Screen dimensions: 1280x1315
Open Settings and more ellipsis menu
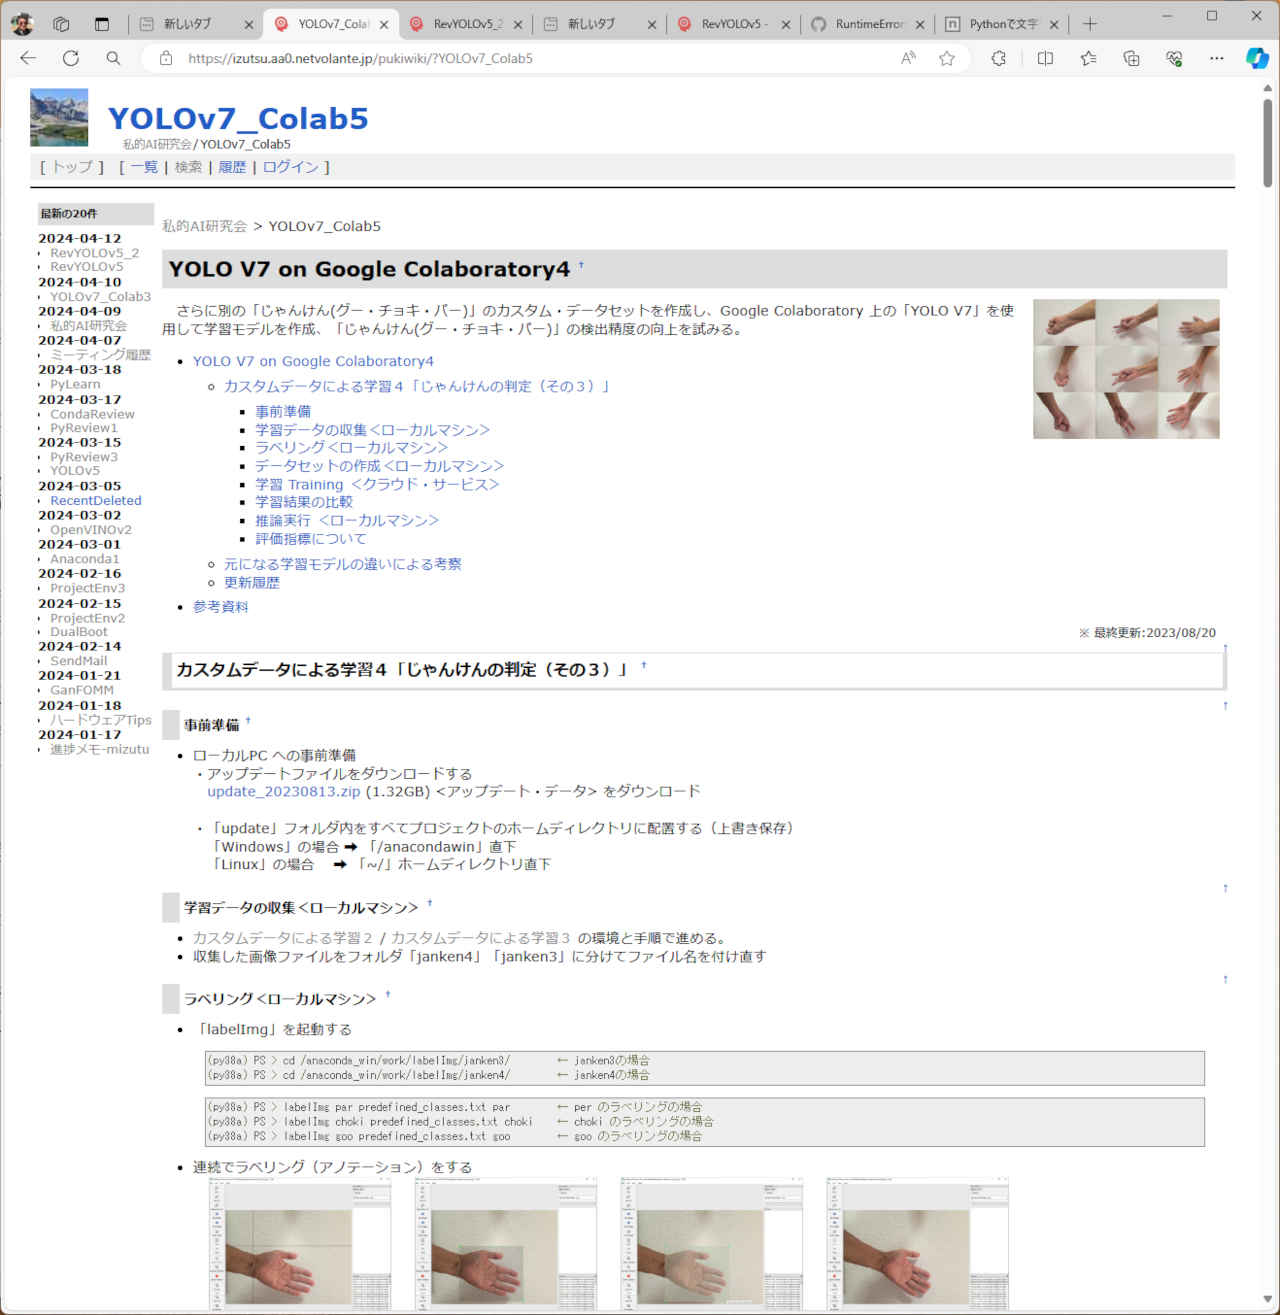pyautogui.click(x=1216, y=58)
